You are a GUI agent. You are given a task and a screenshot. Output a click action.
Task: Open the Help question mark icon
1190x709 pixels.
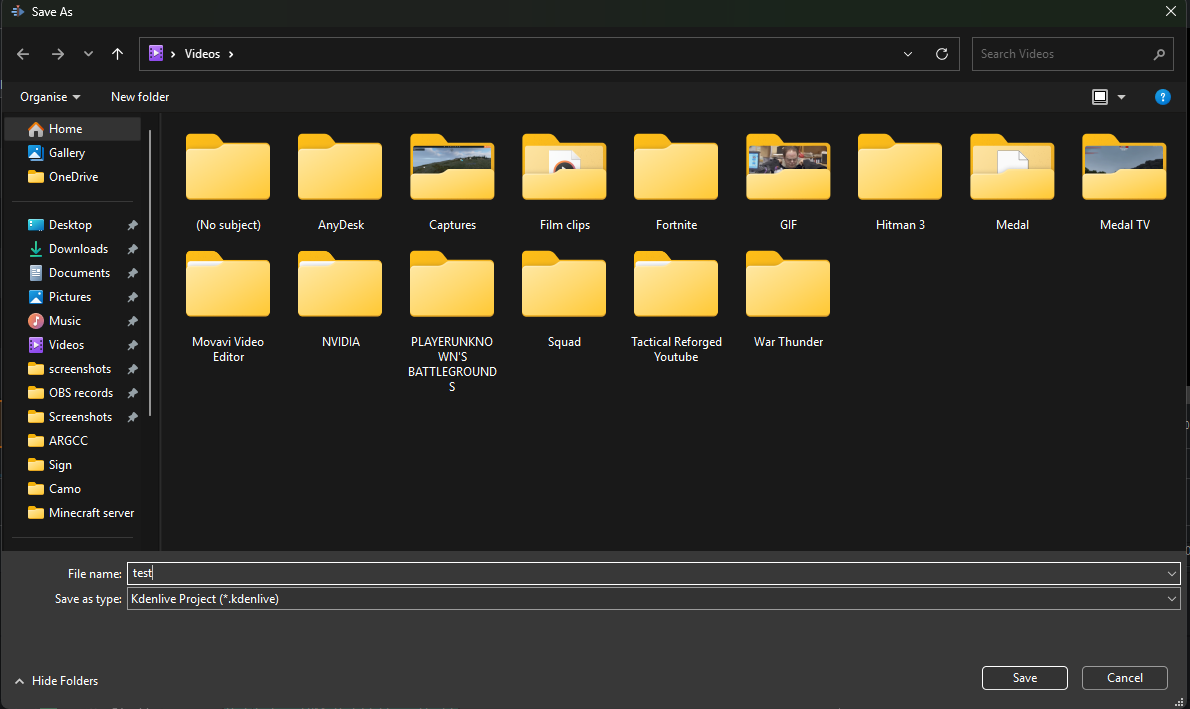1162,97
